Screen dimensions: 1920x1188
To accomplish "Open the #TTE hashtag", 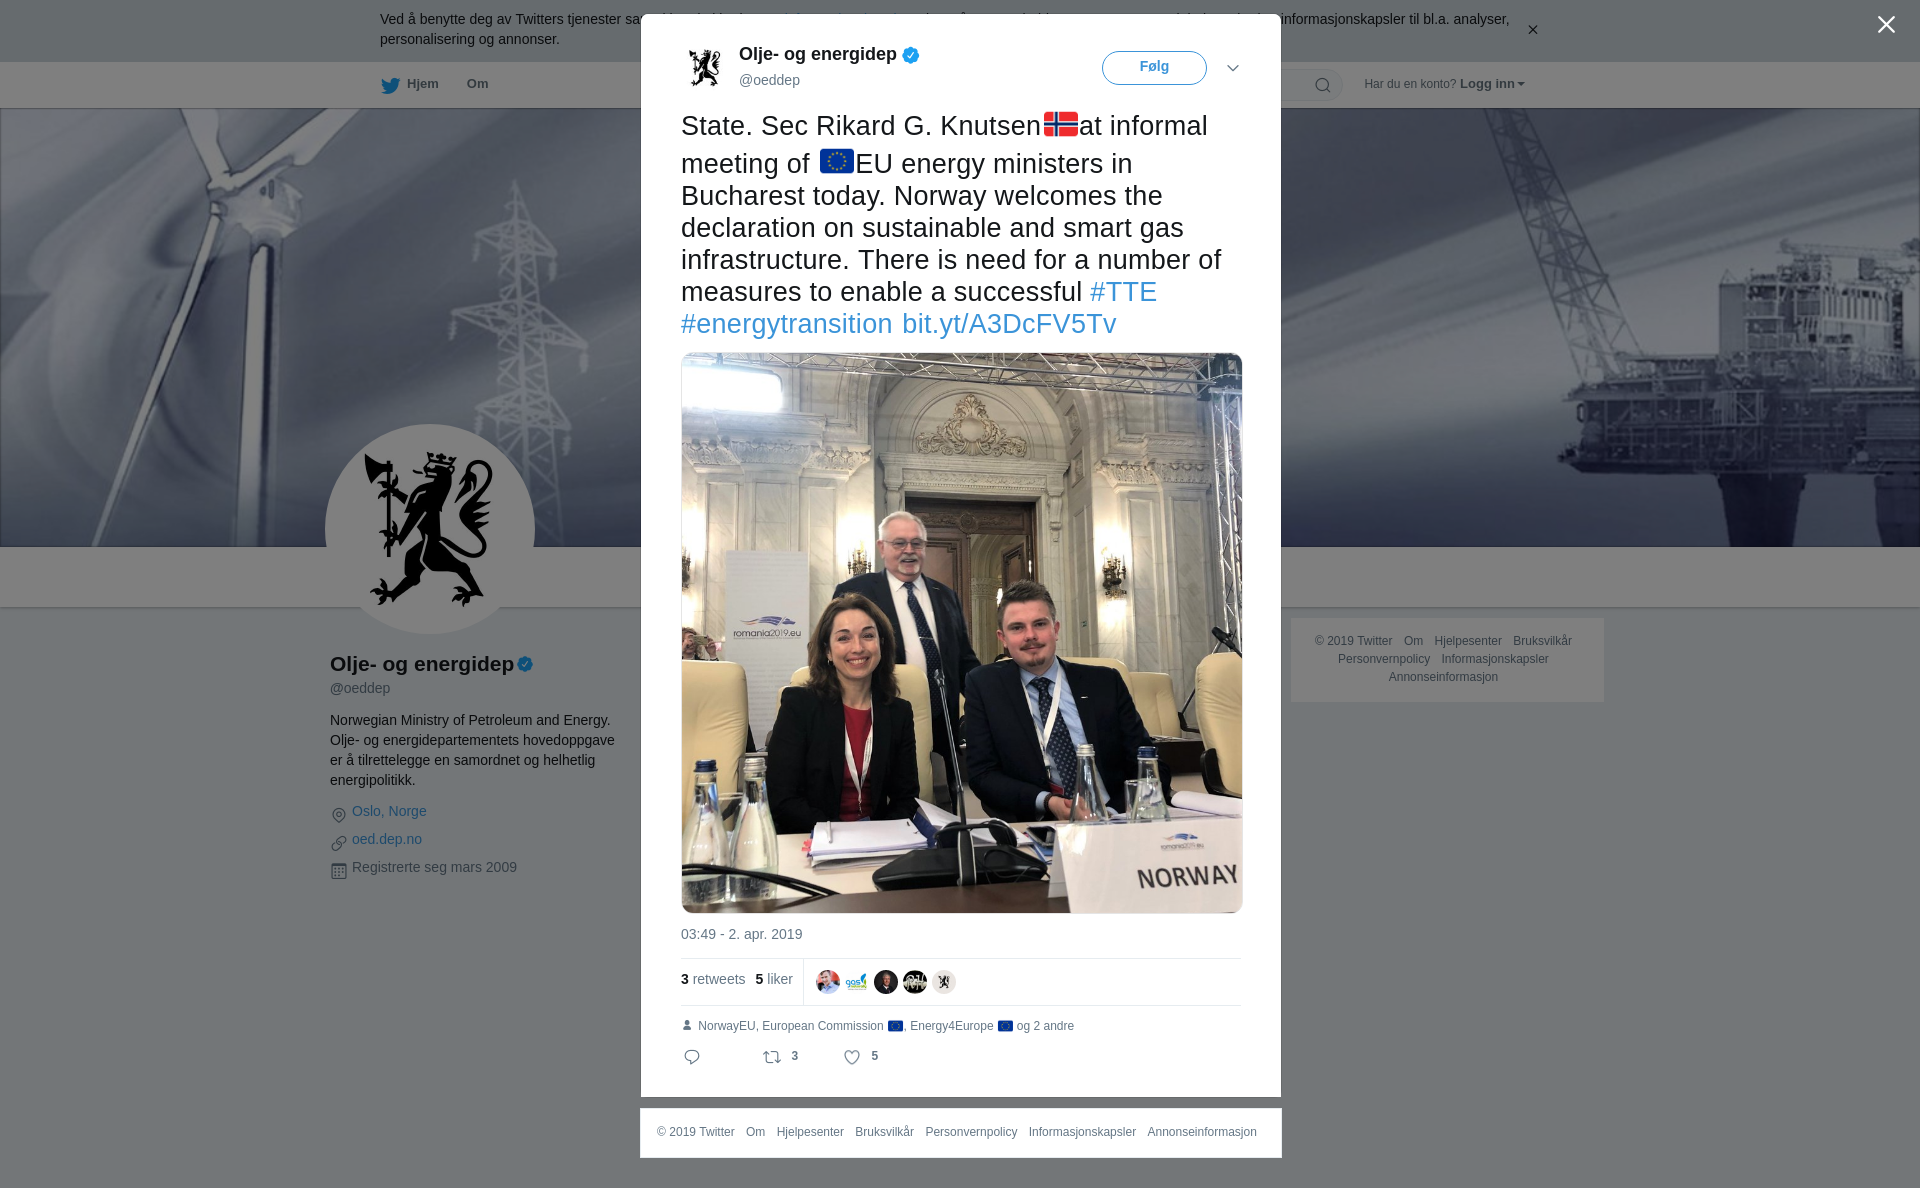I will (x=1123, y=292).
